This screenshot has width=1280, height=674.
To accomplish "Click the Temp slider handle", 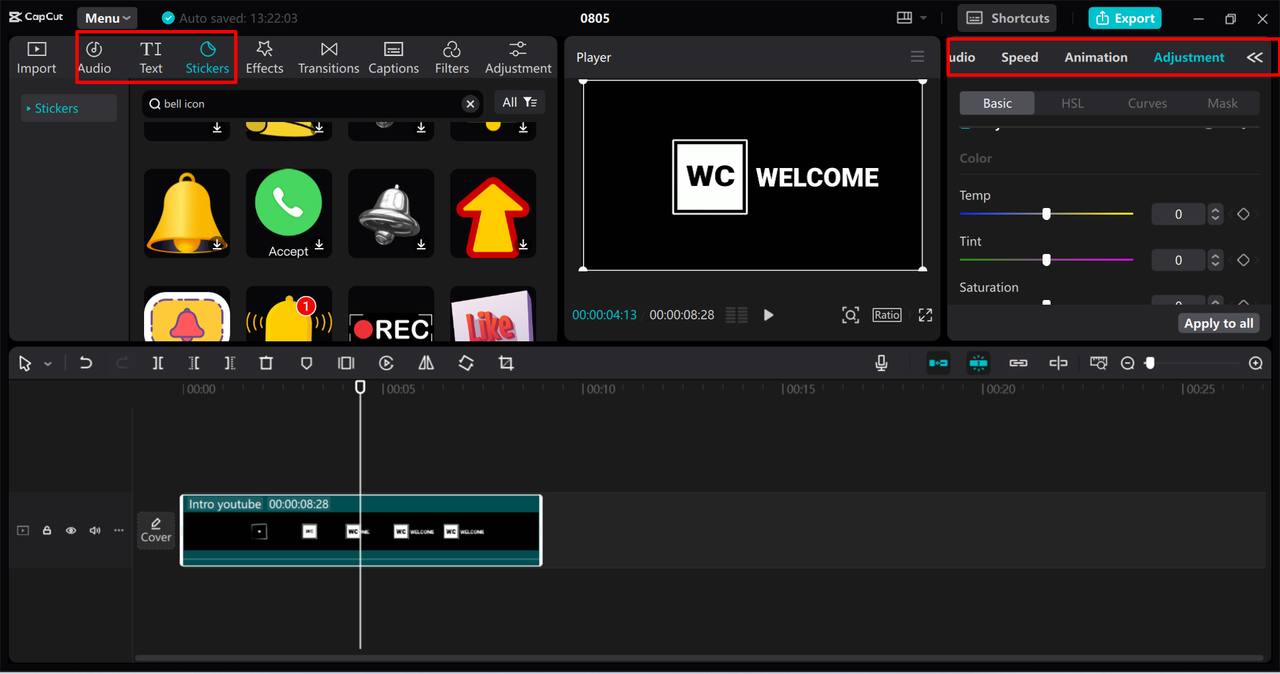I will pyautogui.click(x=1046, y=214).
